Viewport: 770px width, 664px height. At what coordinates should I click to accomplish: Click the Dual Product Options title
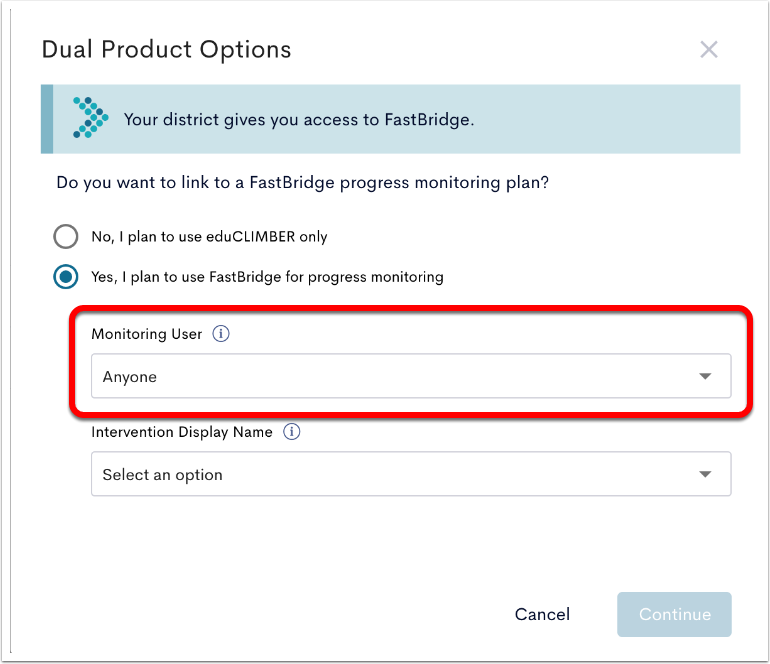[x=166, y=50]
